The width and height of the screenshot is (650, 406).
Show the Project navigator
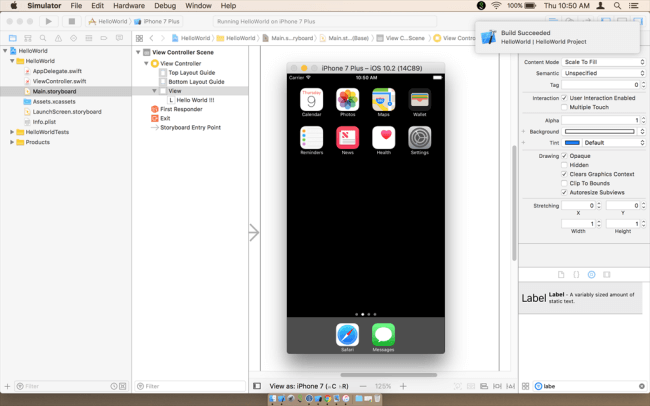tap(12, 38)
